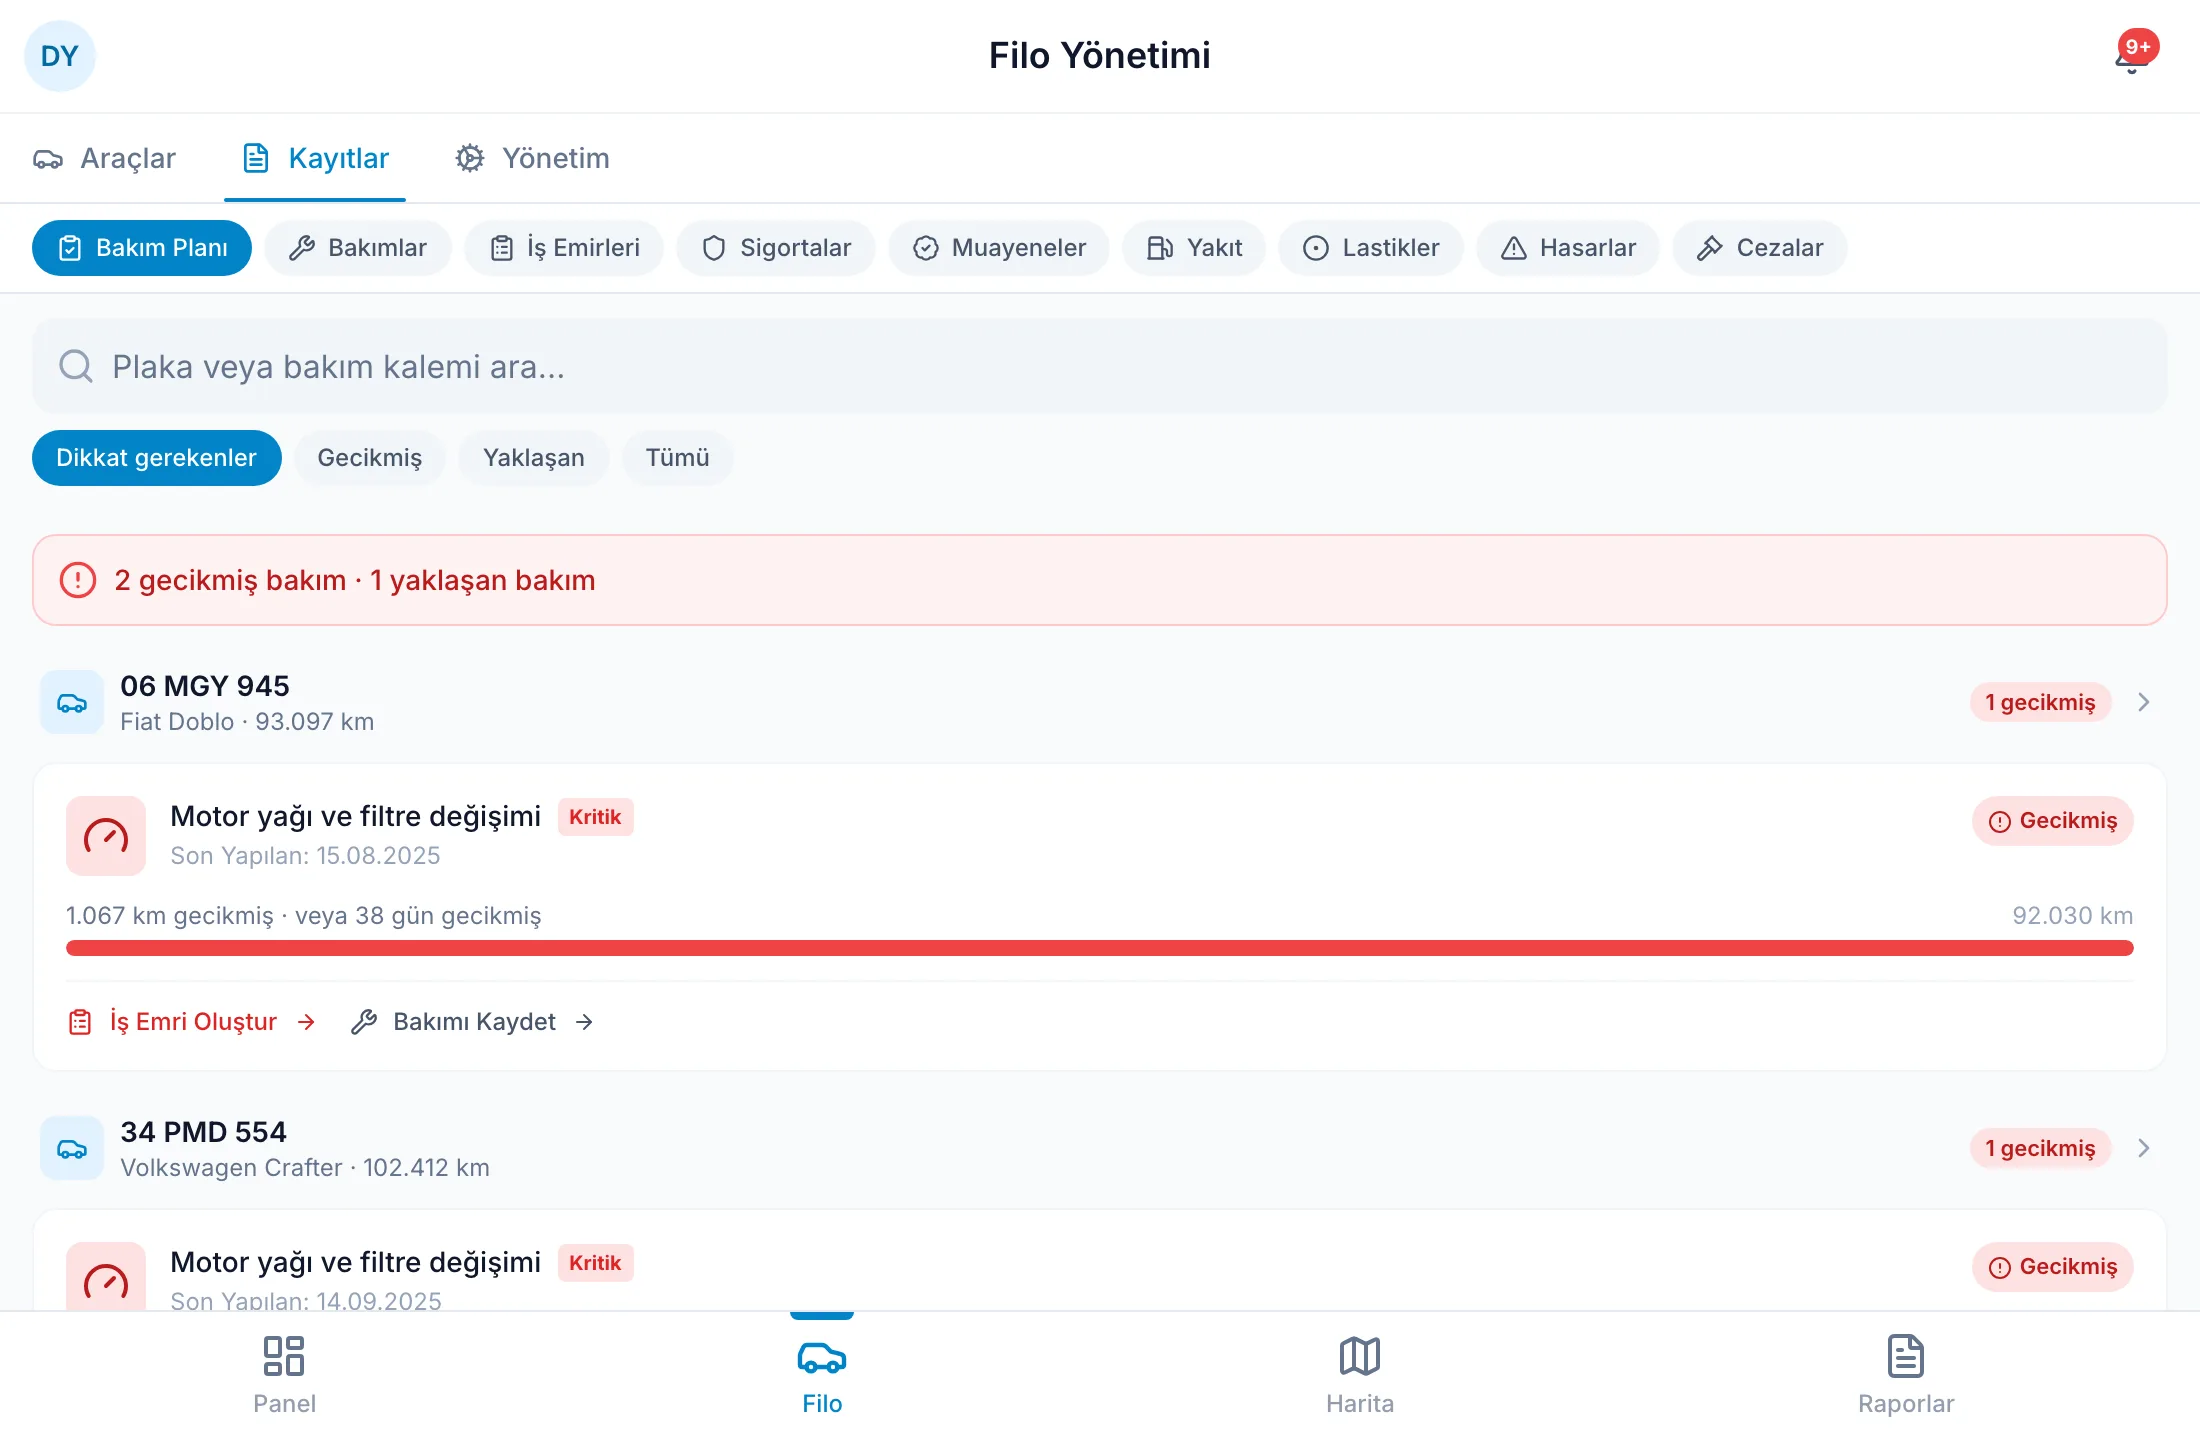Screen dimensions: 2200x1440
Task: Switch to the Kayıtlar tab
Action: [x=315, y=158]
